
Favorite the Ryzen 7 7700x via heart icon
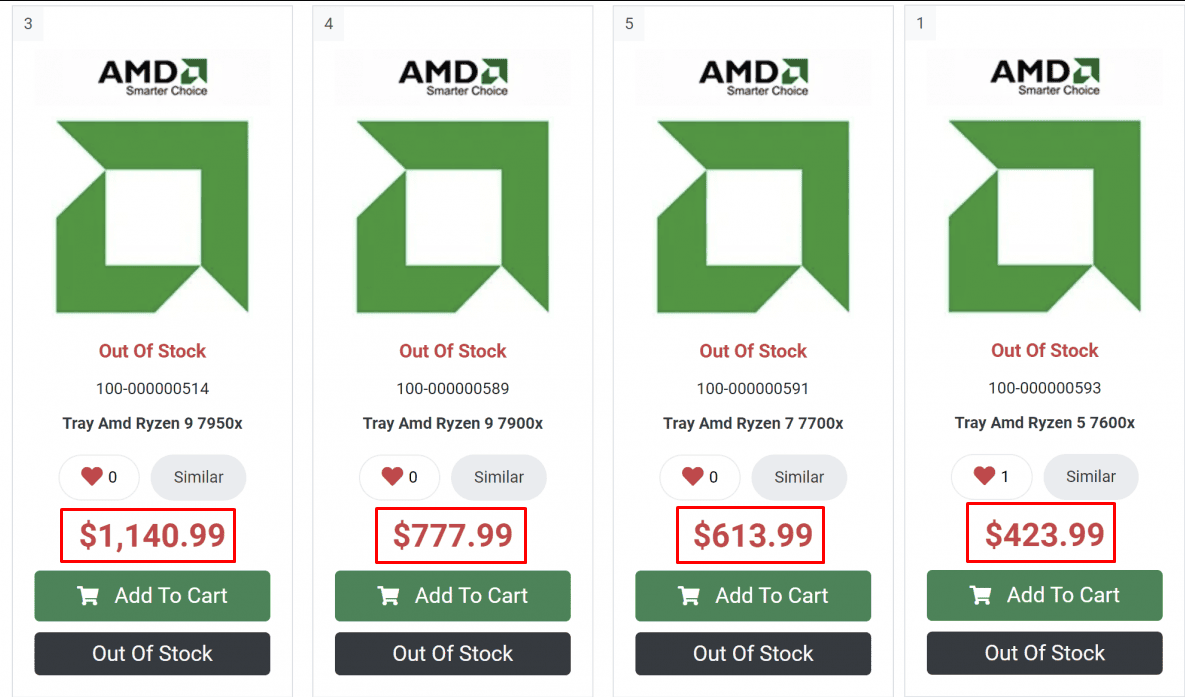point(692,477)
